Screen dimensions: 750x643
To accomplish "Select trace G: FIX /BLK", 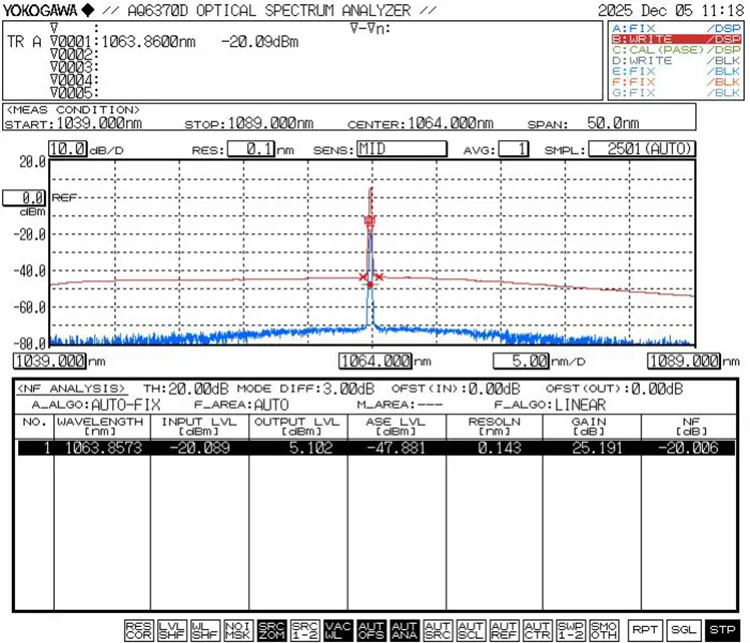I will [676, 93].
